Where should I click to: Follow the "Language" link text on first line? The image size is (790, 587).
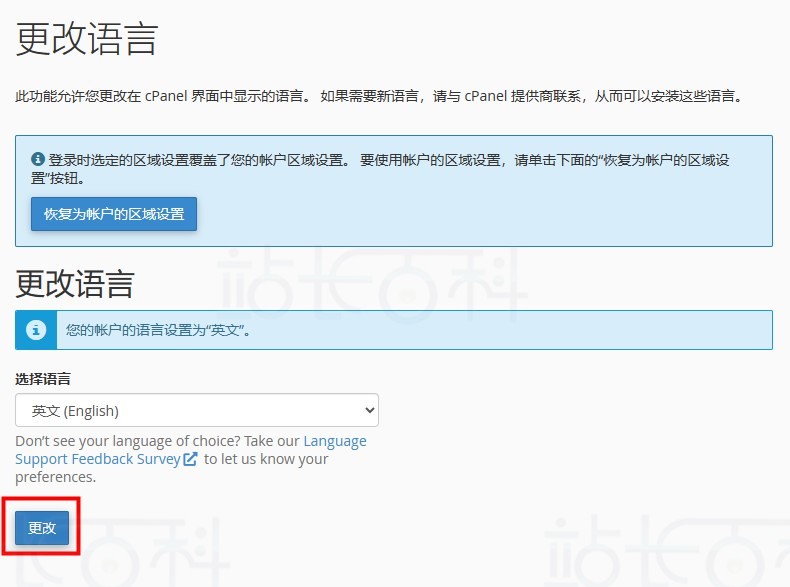[334, 441]
